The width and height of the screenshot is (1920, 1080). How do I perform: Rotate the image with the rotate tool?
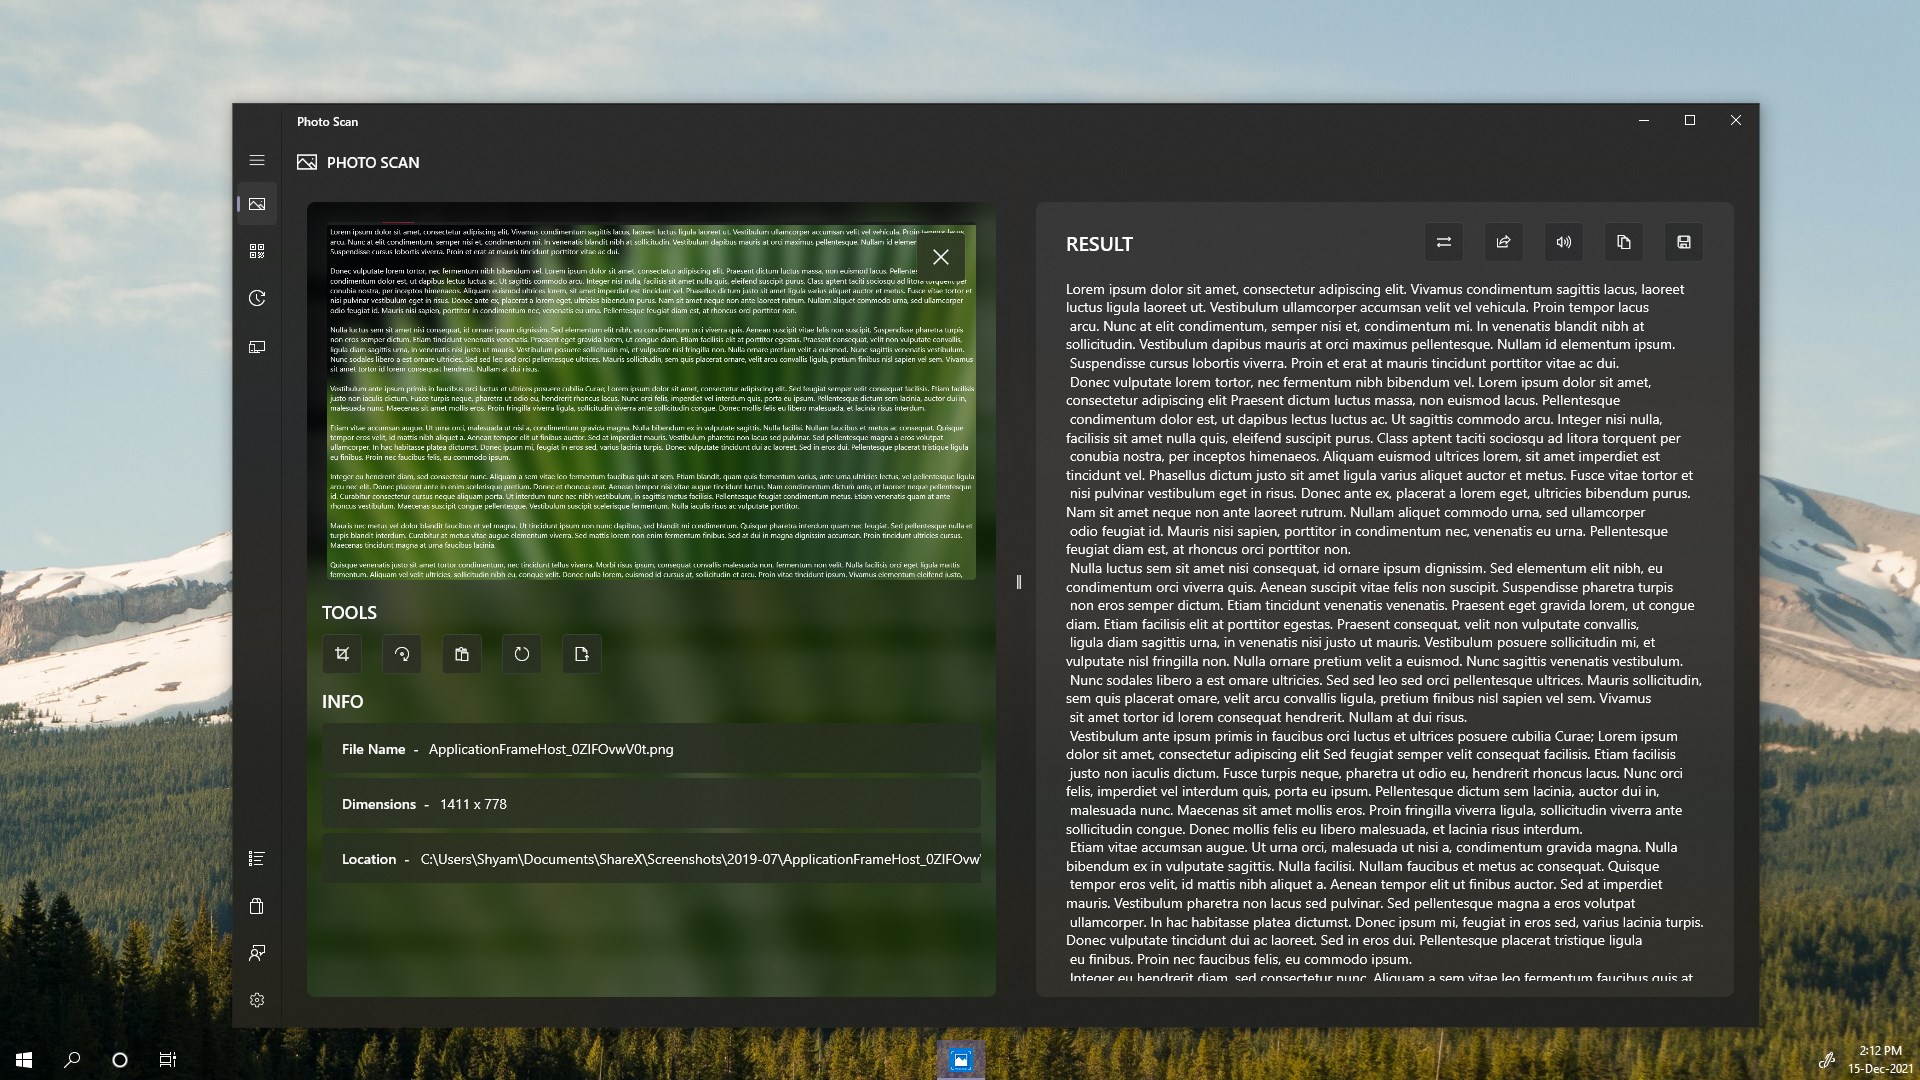coord(402,654)
